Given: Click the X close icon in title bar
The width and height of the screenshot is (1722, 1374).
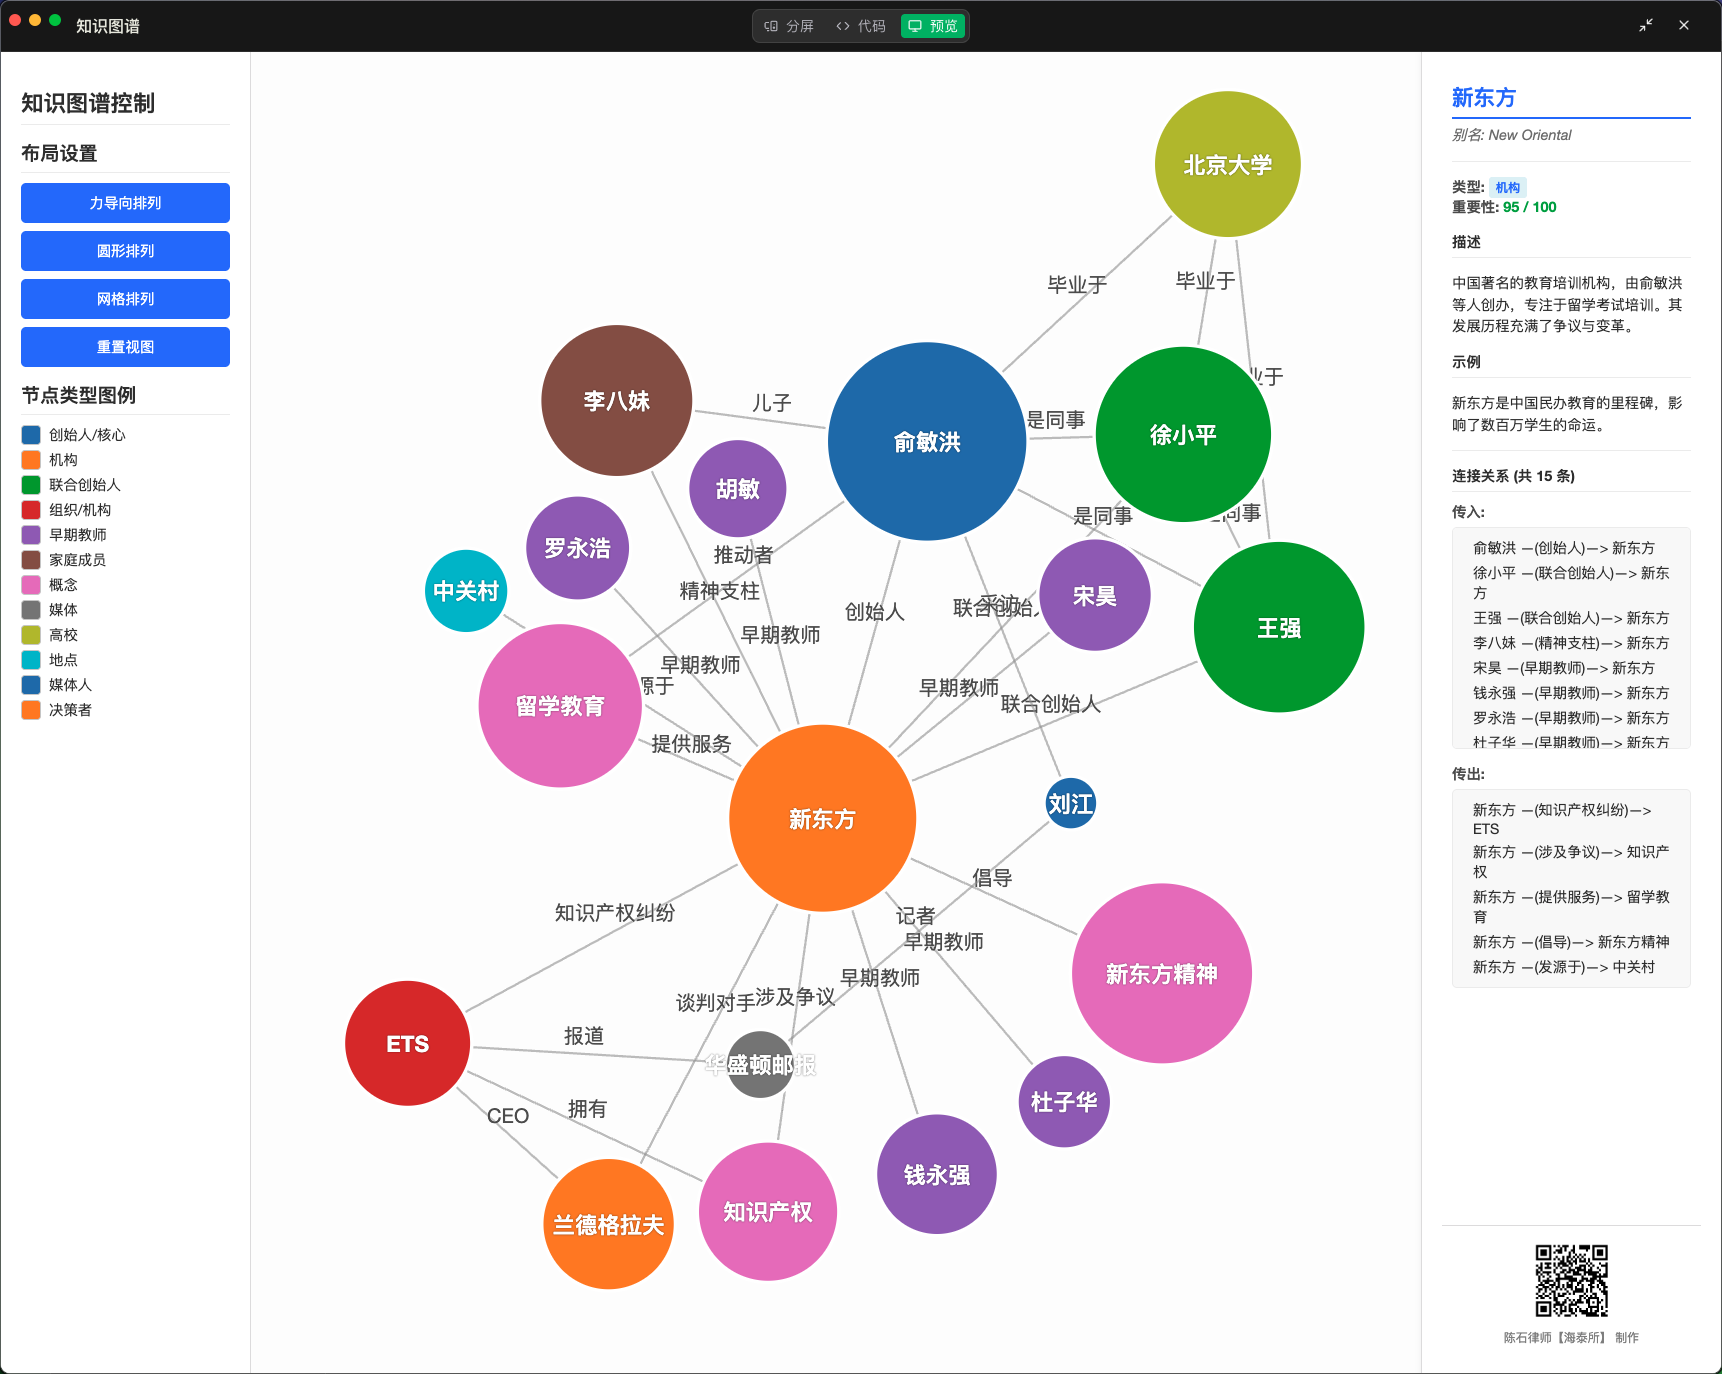Looking at the screenshot, I should click(1684, 26).
